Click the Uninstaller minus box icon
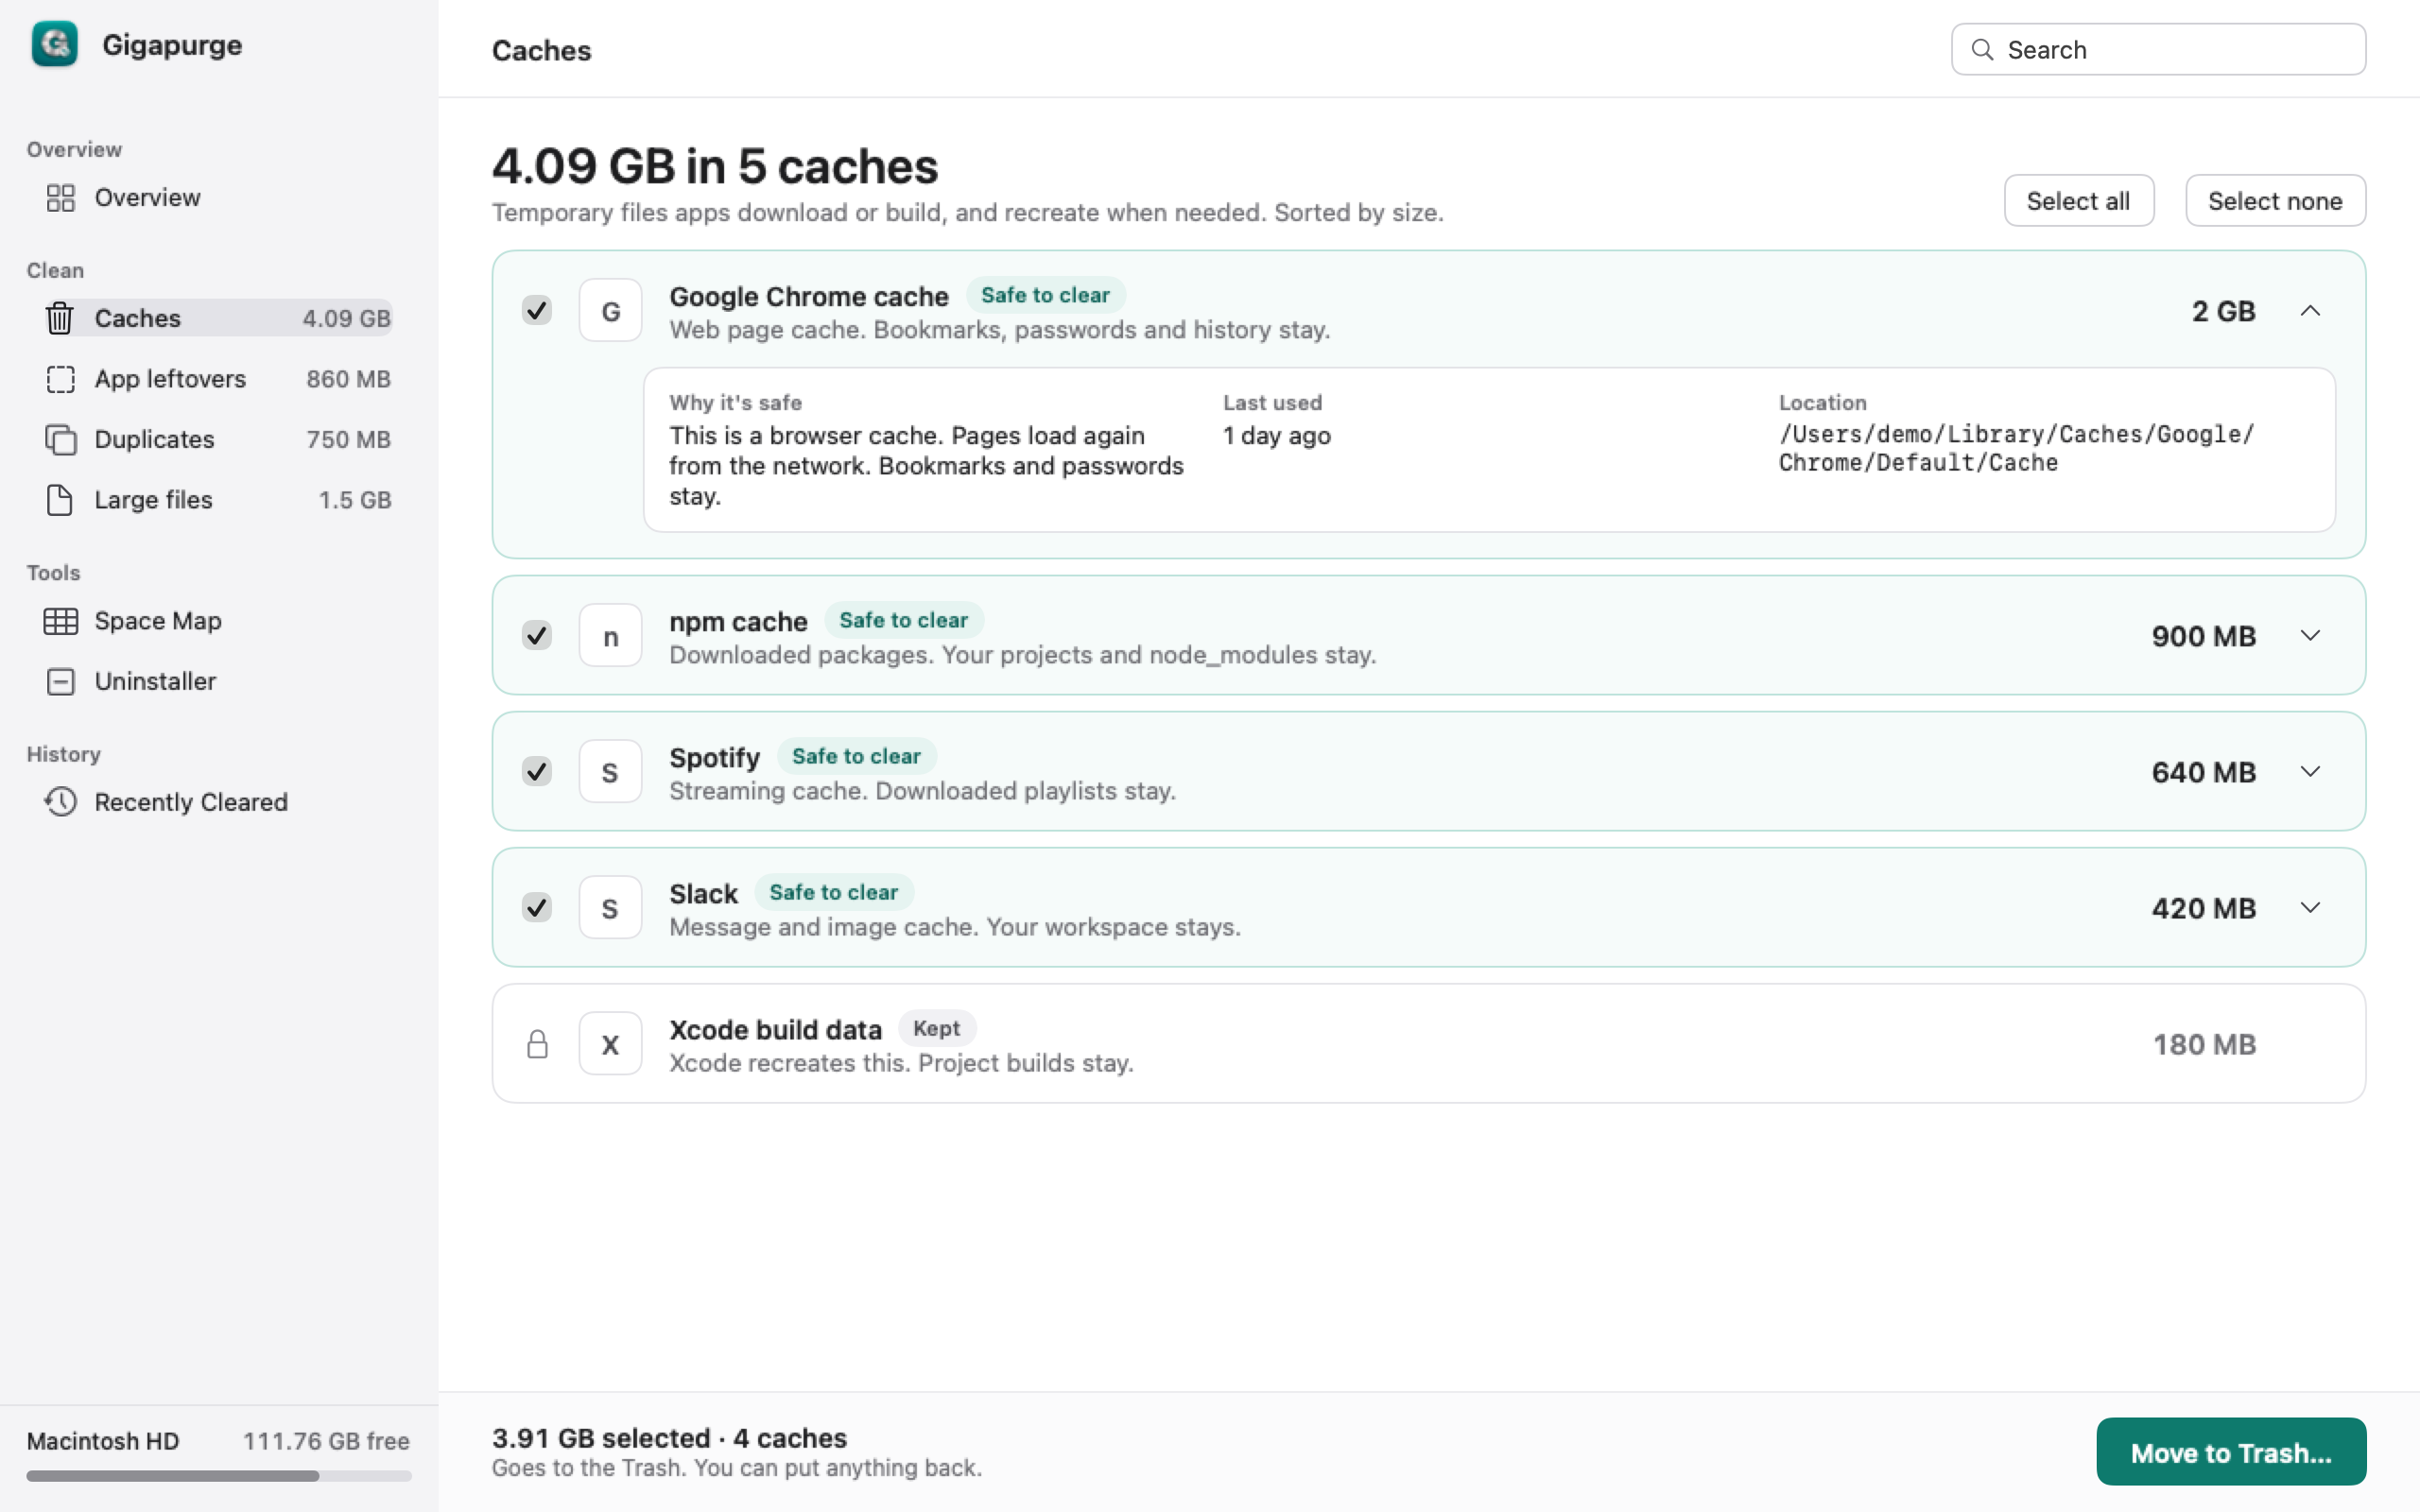 point(60,681)
